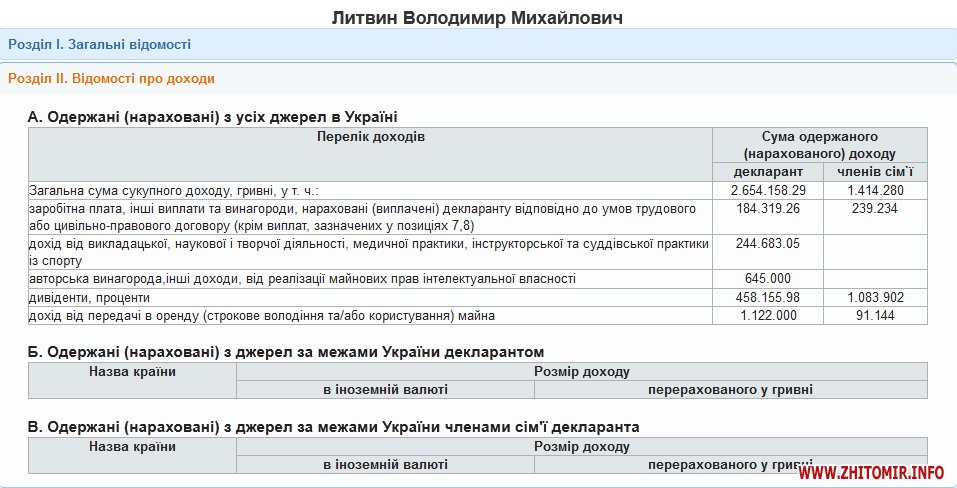Select the Перелік доходів column header

(370, 136)
